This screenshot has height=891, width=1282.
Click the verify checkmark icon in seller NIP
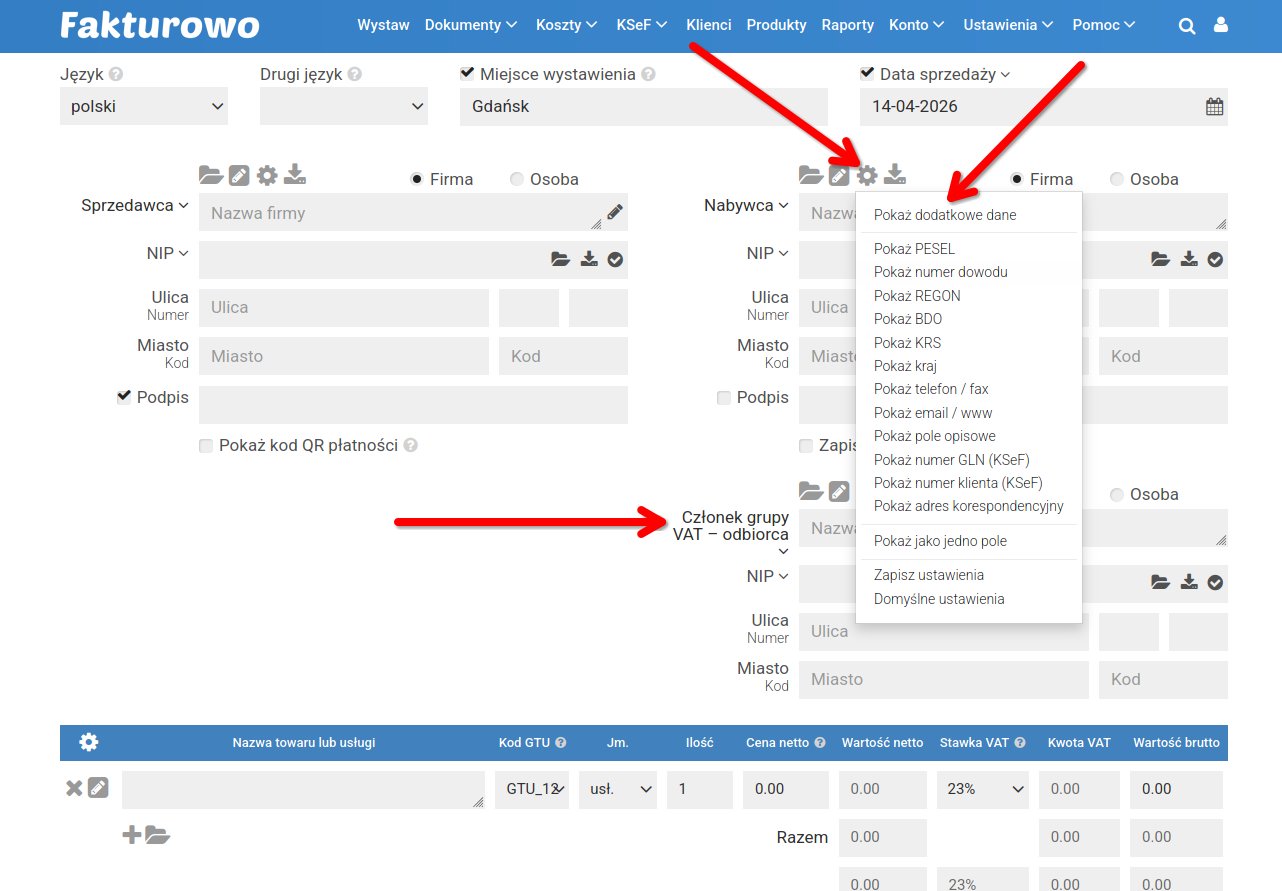(615, 260)
